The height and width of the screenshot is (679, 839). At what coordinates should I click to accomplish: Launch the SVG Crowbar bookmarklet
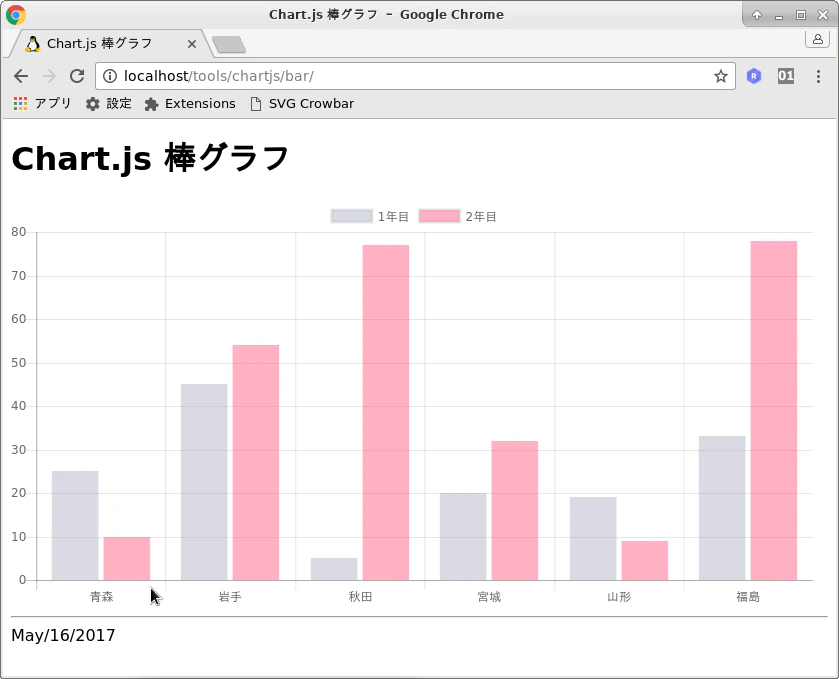(x=302, y=103)
